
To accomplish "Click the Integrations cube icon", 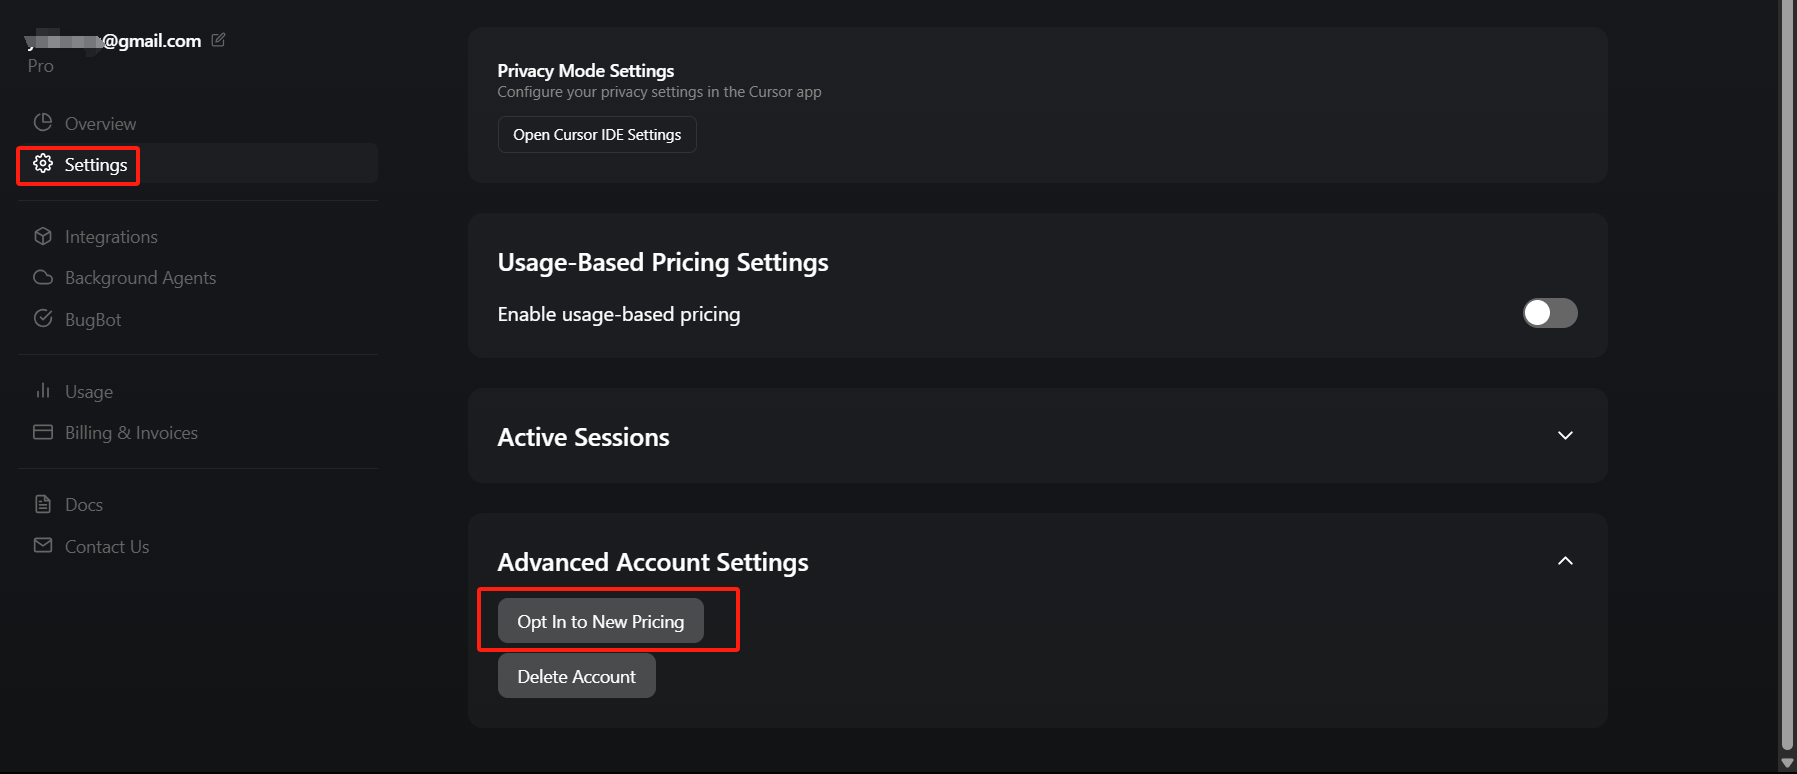I will click(43, 236).
